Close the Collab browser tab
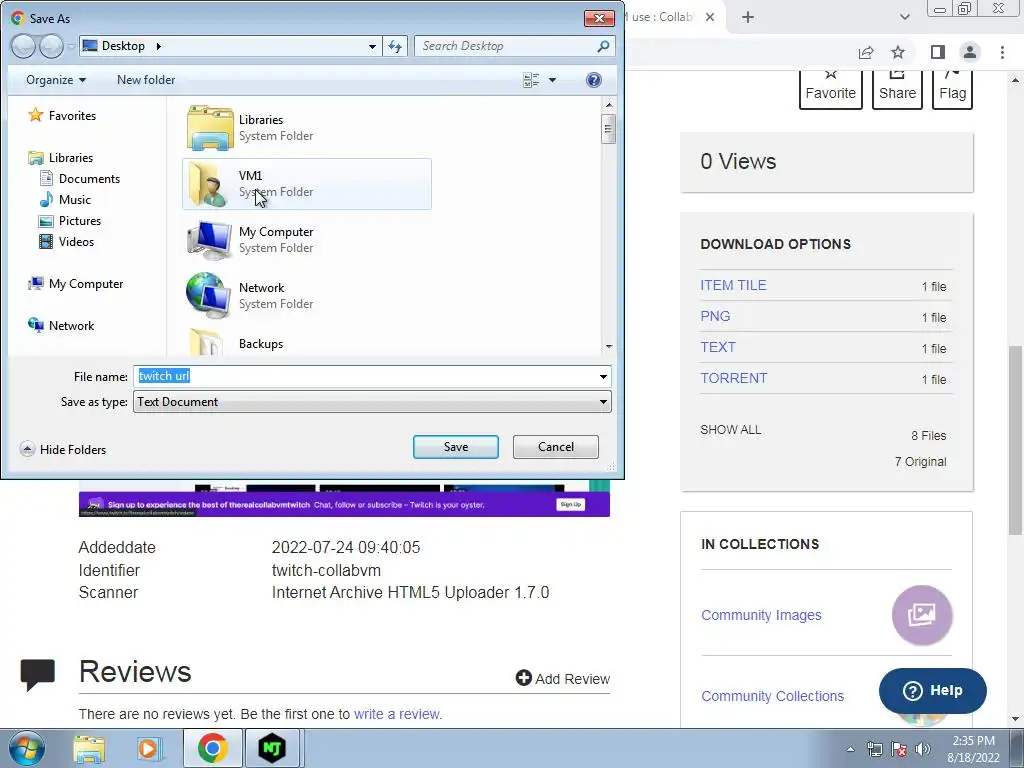Image resolution: width=1024 pixels, height=768 pixels. pos(711,17)
